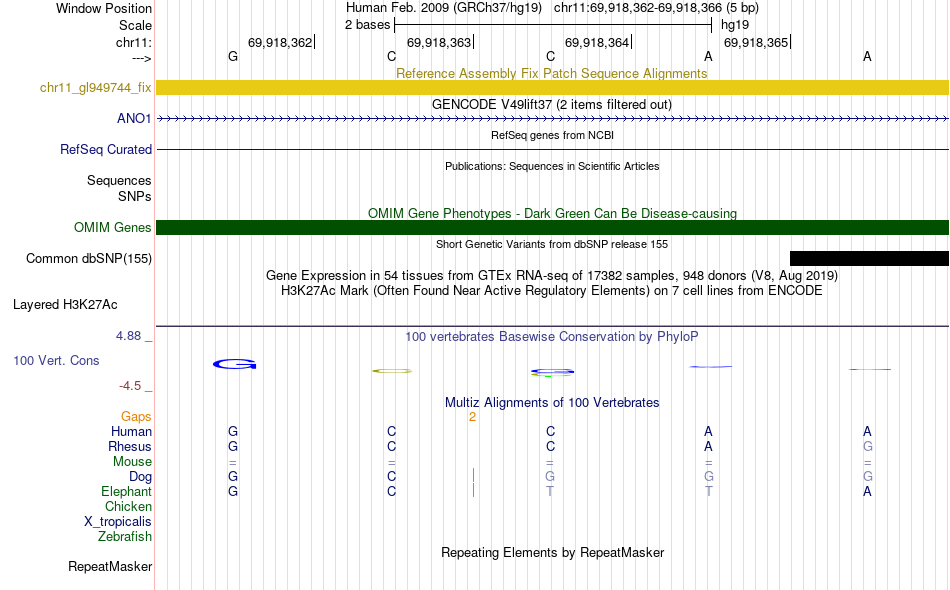Click the ANO1 intron arrow line

pos(553,119)
